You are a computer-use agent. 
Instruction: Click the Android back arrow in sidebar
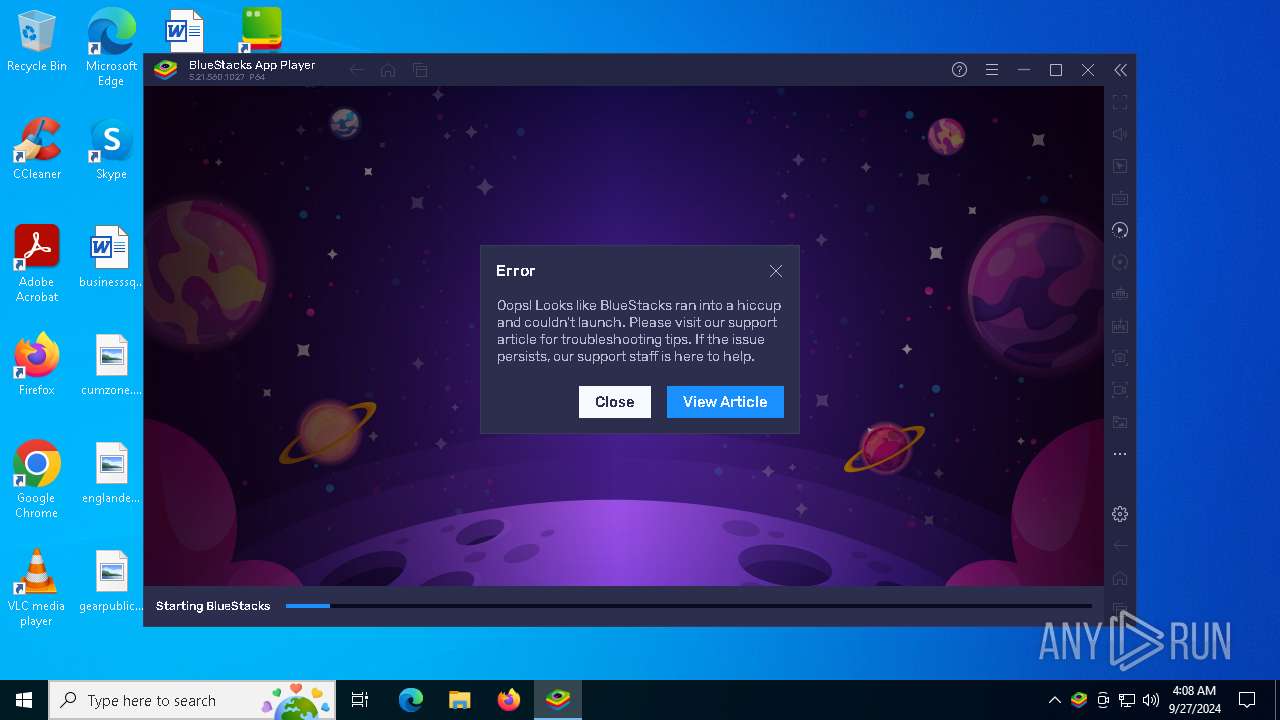click(1120, 546)
